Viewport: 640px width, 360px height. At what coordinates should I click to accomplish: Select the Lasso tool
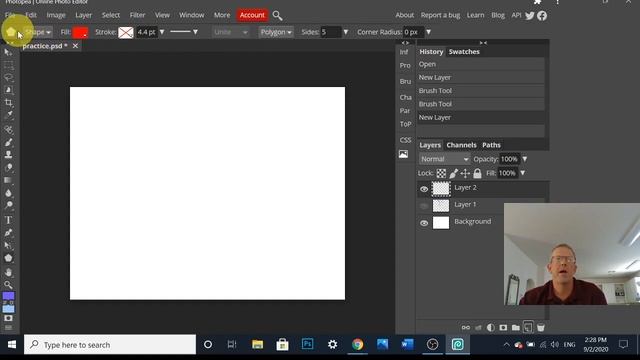[x=8, y=78]
